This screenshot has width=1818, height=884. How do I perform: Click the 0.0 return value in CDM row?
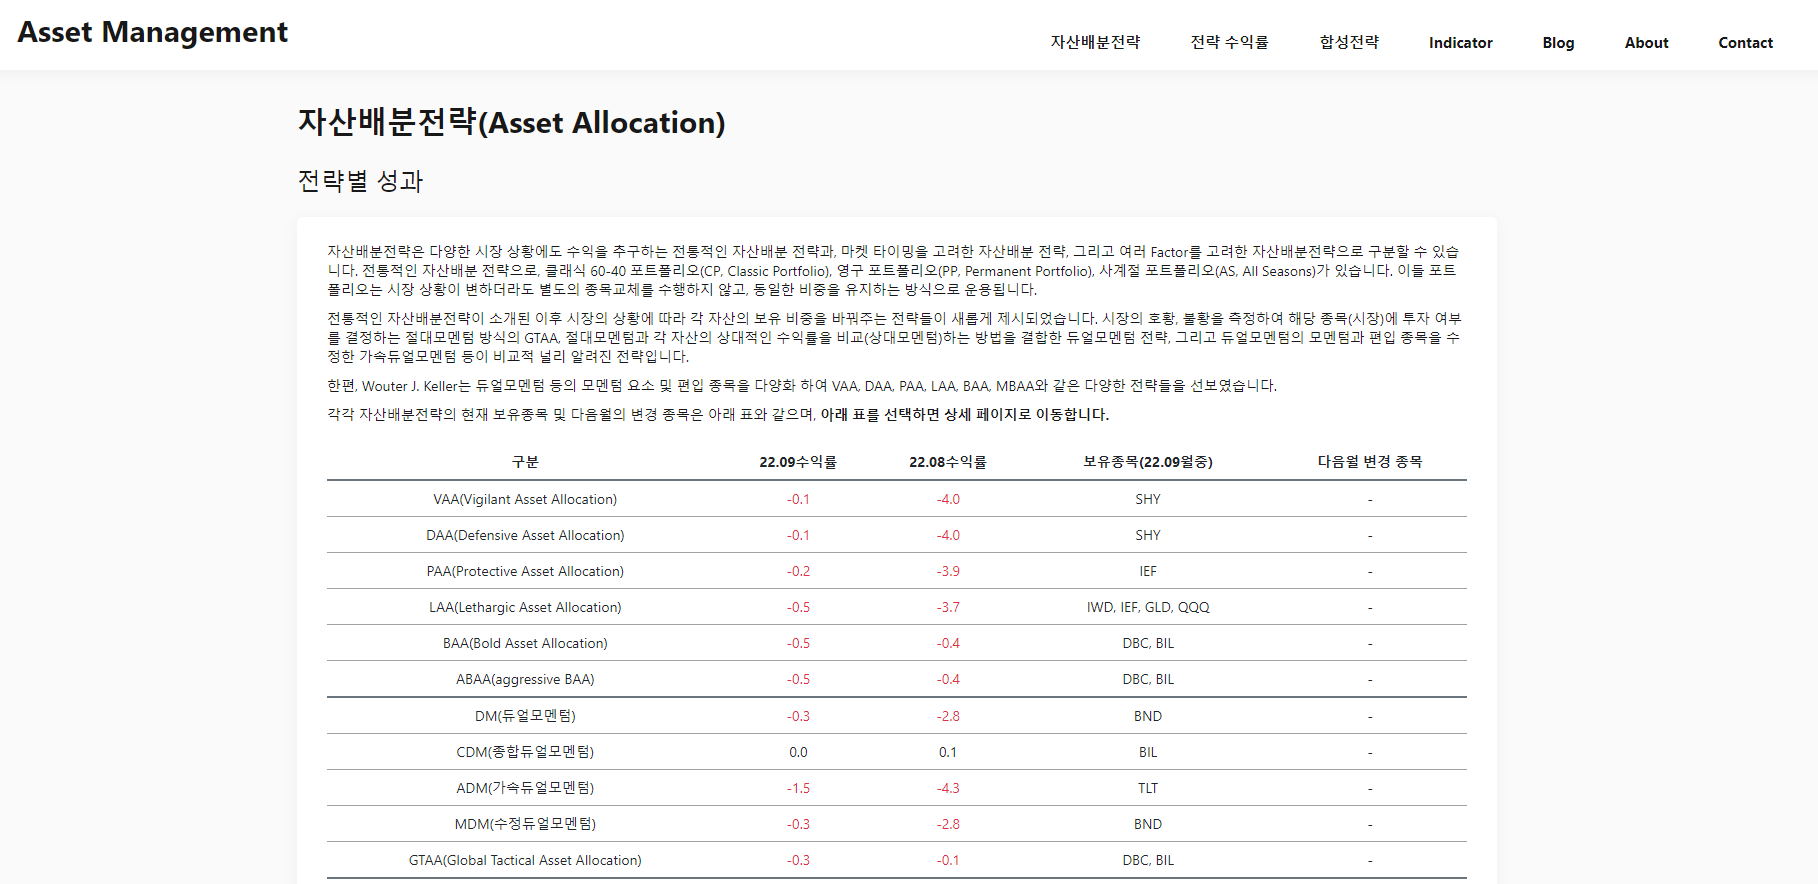tap(798, 752)
